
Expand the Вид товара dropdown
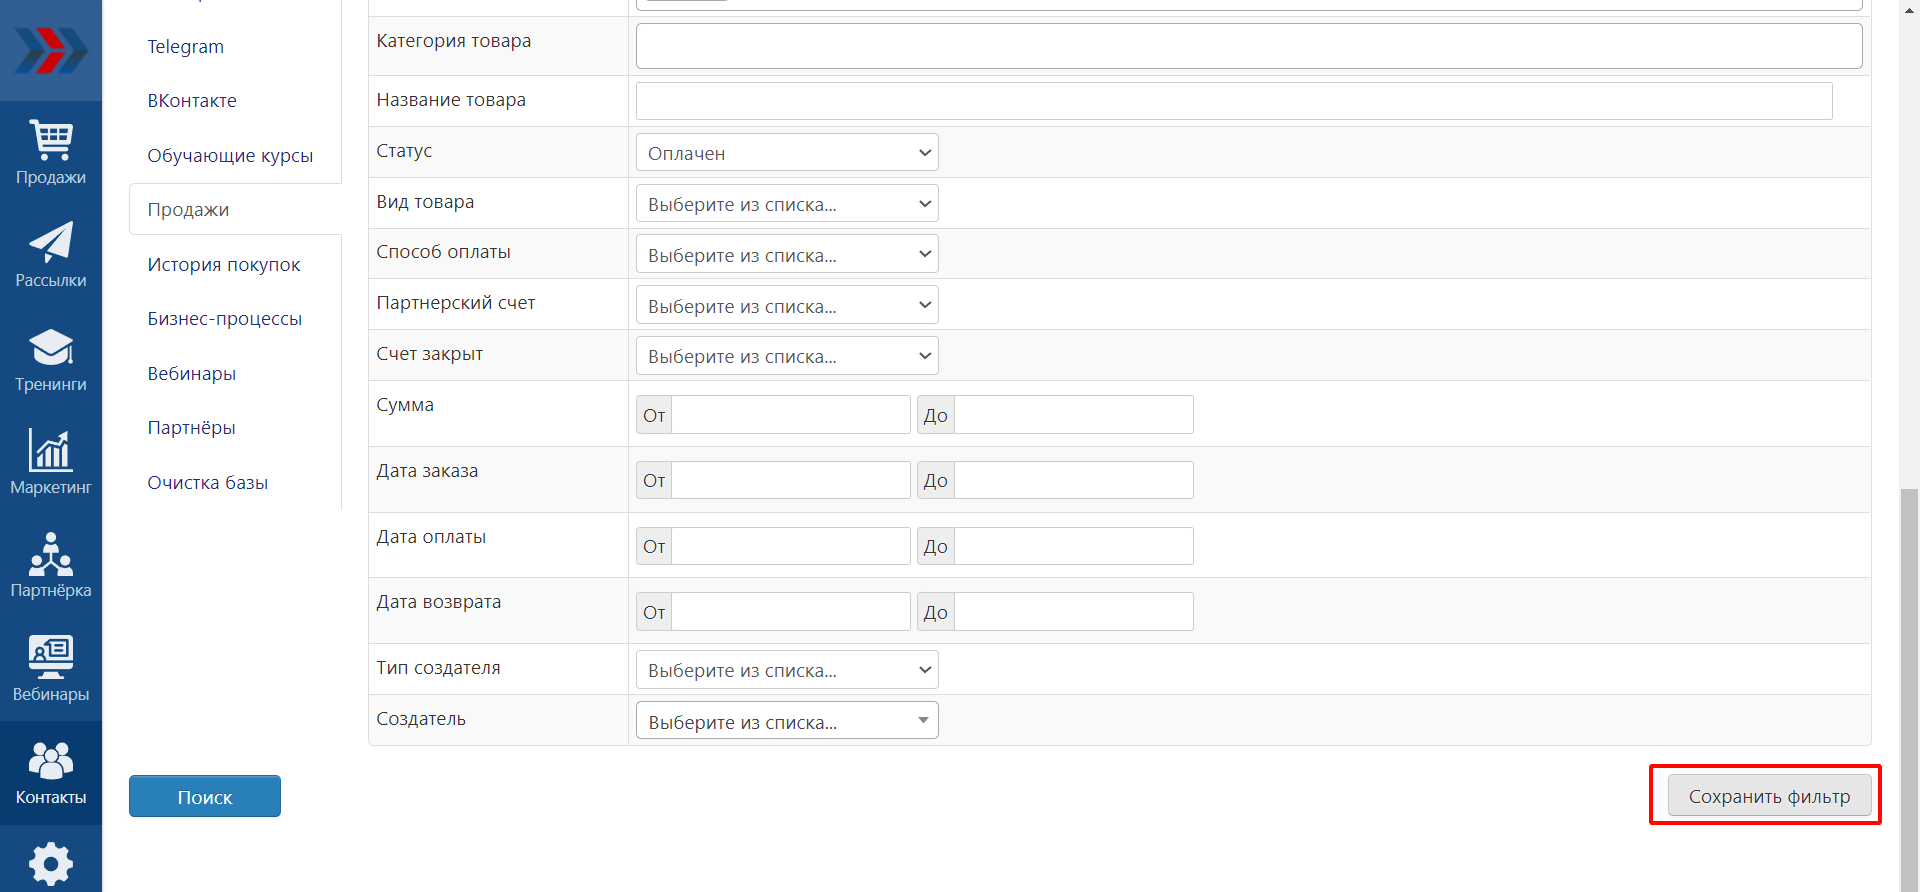[x=787, y=204]
